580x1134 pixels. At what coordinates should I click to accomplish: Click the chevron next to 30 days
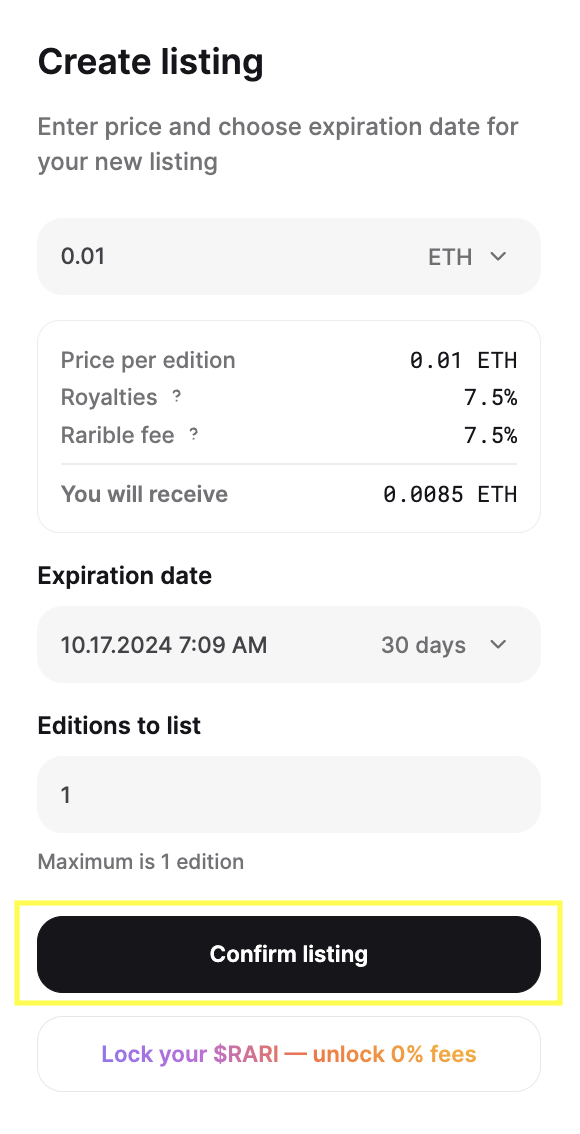pos(497,645)
